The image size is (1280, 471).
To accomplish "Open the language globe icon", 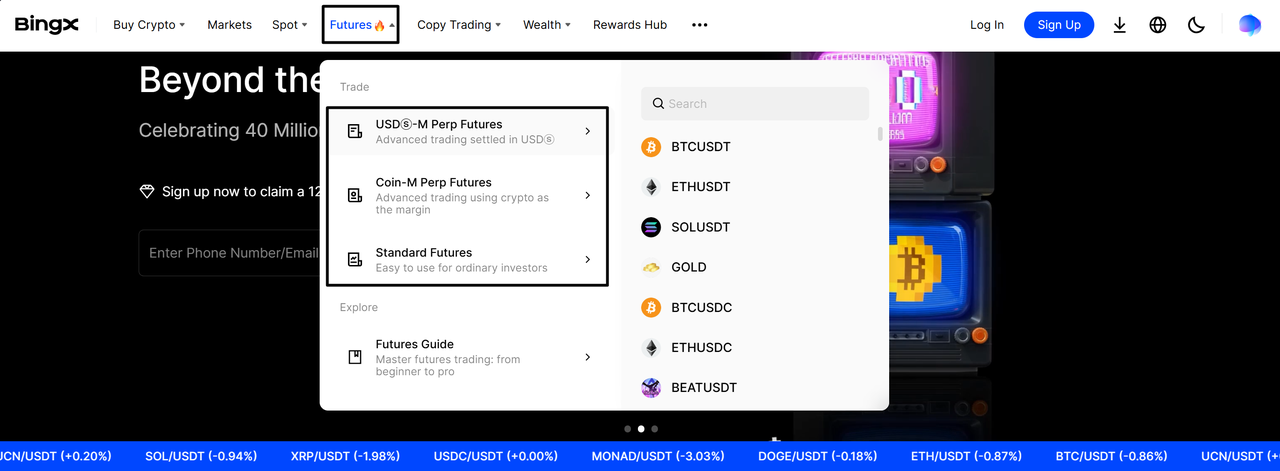I will point(1158,25).
